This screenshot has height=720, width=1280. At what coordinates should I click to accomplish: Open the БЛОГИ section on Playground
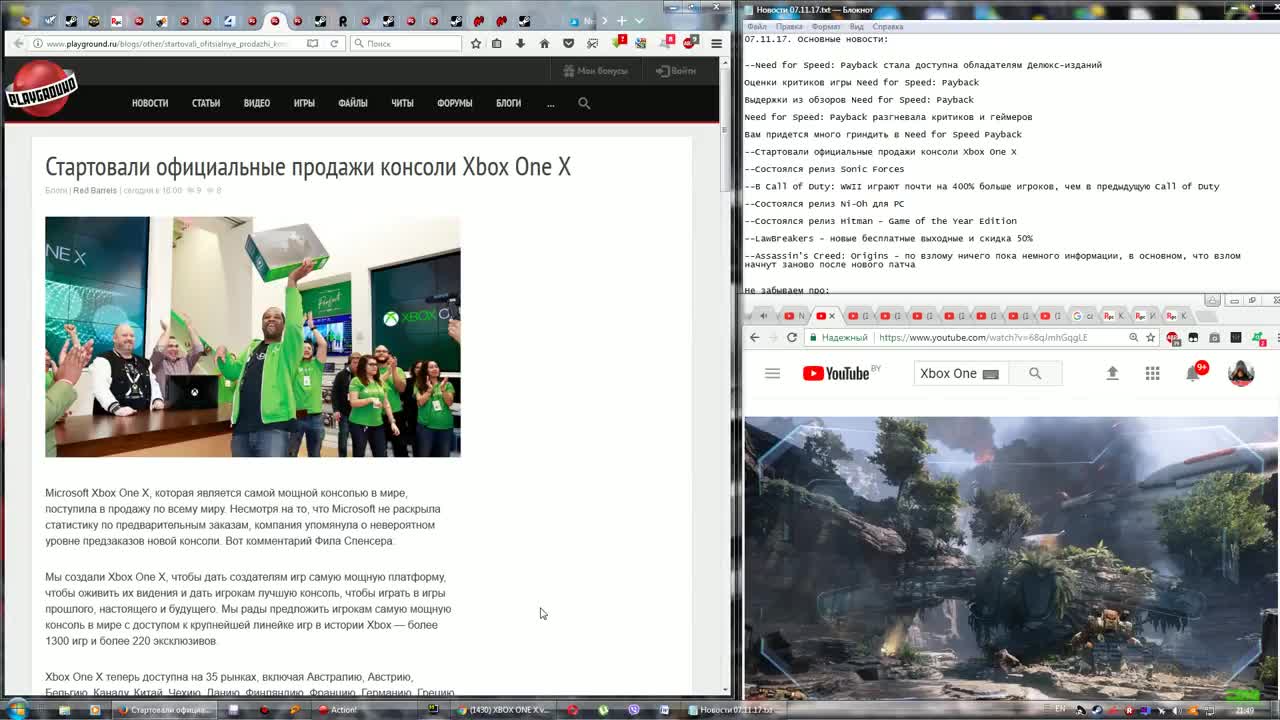(x=508, y=103)
